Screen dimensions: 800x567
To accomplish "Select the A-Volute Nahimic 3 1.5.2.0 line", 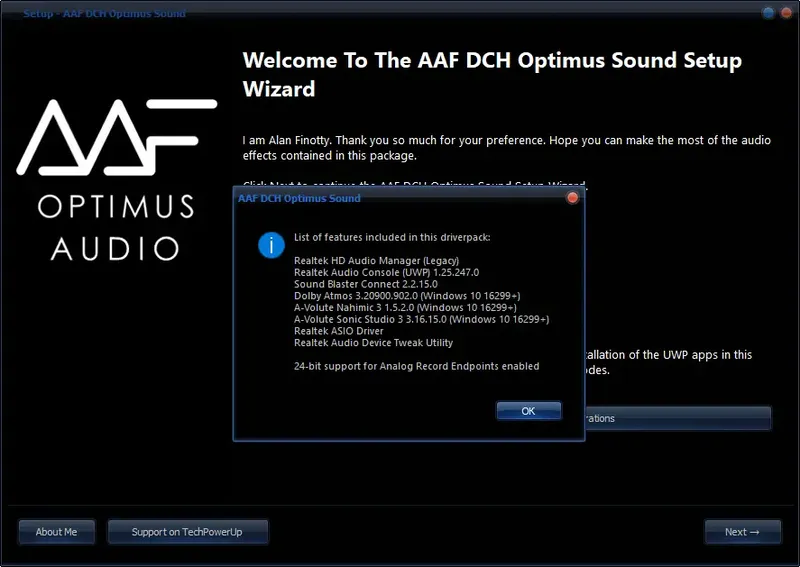I will (x=405, y=308).
